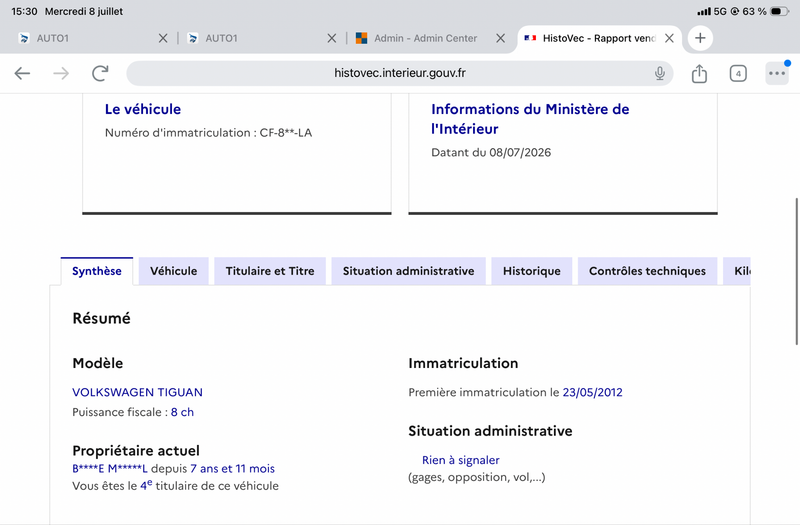Click Rien à signaler status text
The width and height of the screenshot is (800, 525).
[461, 460]
